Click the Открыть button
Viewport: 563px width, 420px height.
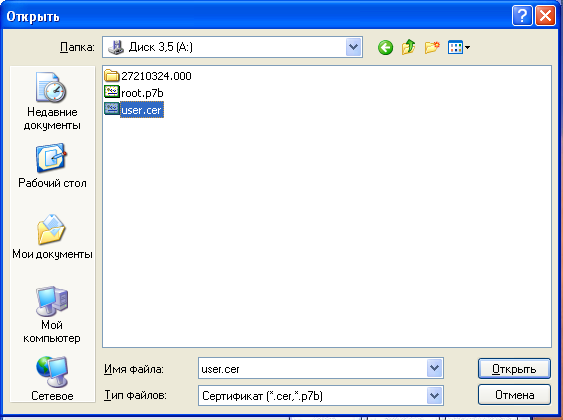(514, 369)
